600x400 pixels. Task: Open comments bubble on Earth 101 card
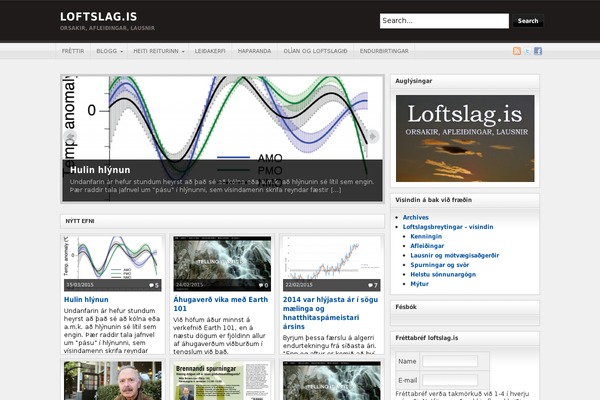pyautogui.click(x=263, y=285)
